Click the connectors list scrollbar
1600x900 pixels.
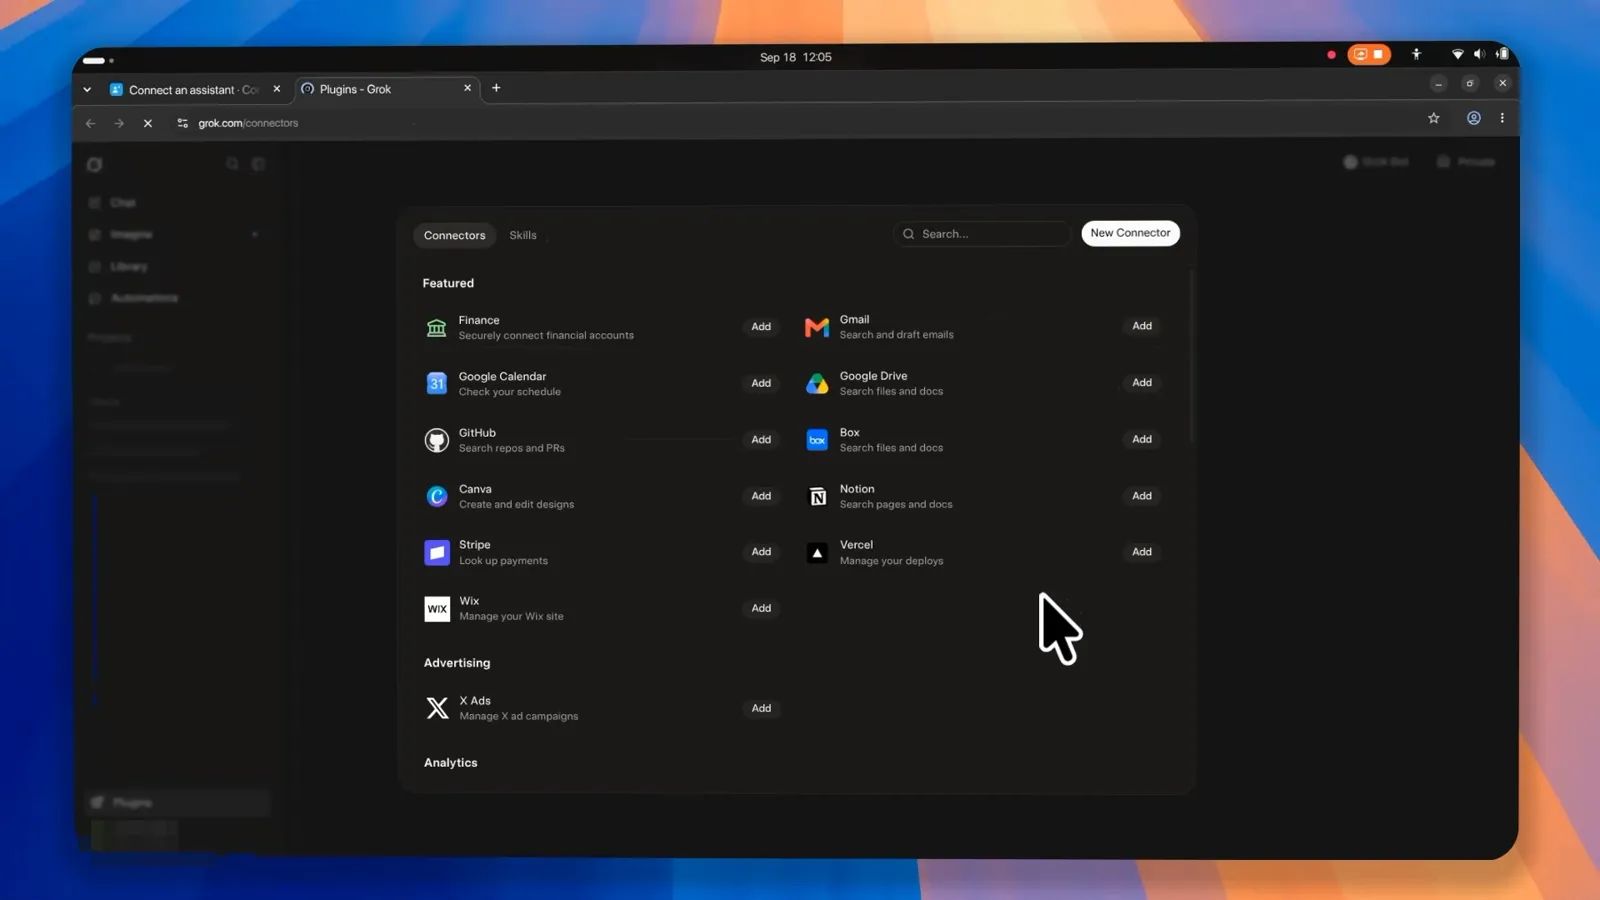[1191, 357]
